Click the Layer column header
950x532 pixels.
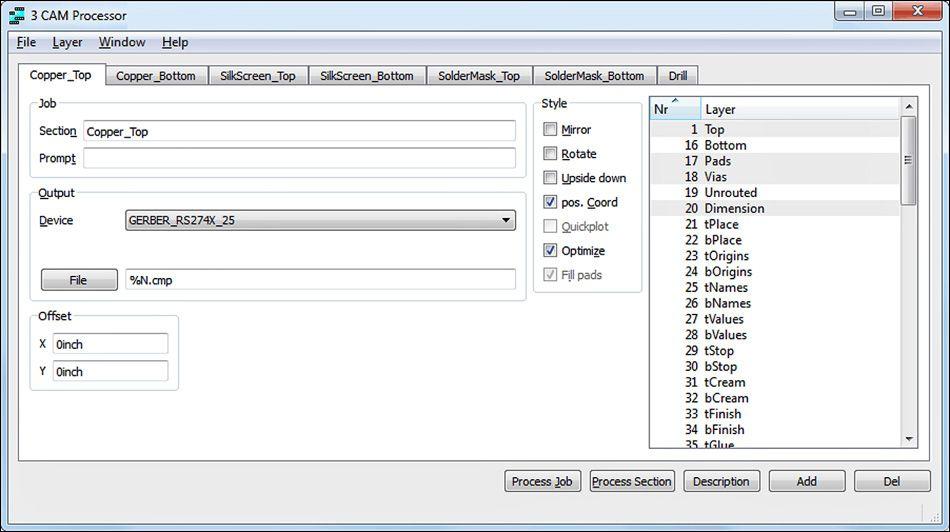[800, 108]
